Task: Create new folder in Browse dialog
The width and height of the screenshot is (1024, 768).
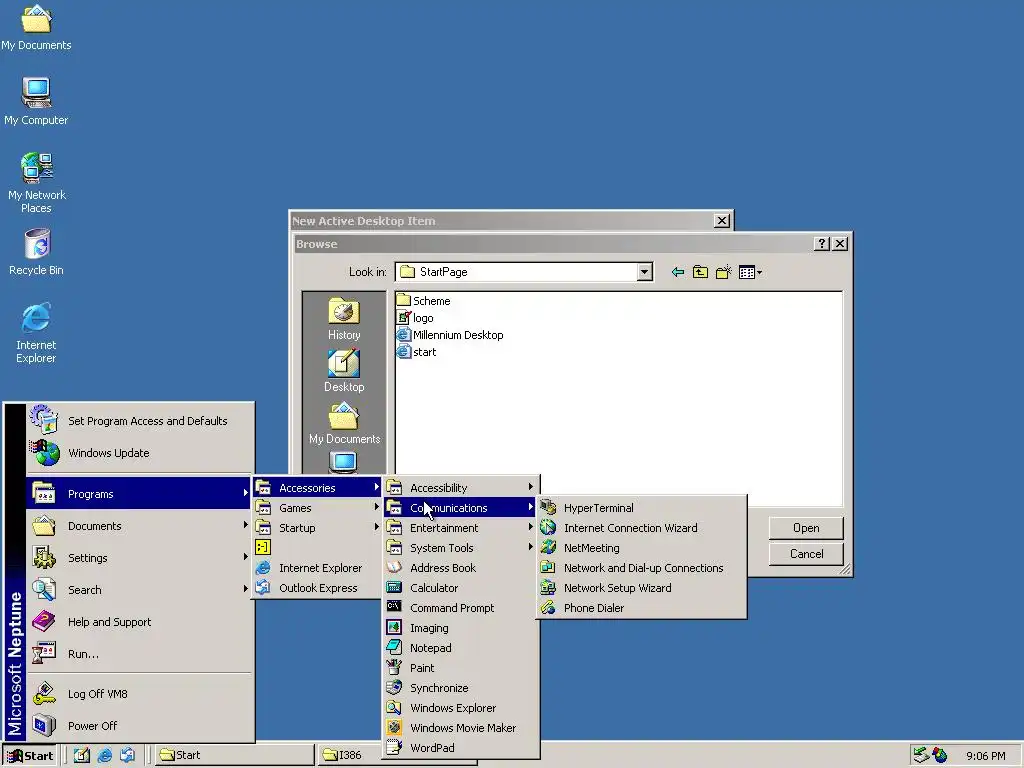Action: [723, 272]
